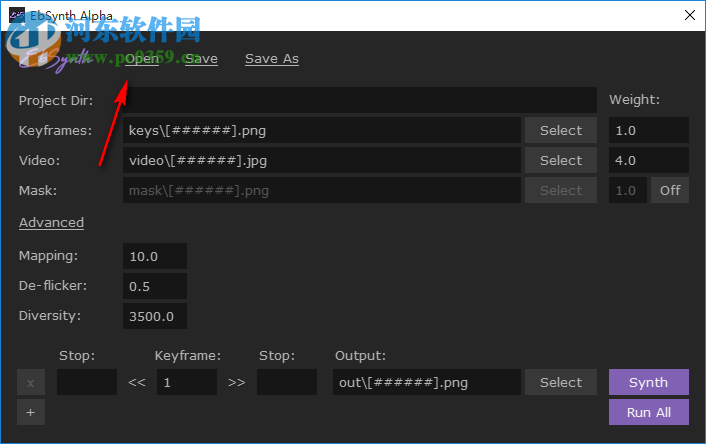The height and width of the screenshot is (444, 706).
Task: Select video files with Select button
Action: coord(561,160)
